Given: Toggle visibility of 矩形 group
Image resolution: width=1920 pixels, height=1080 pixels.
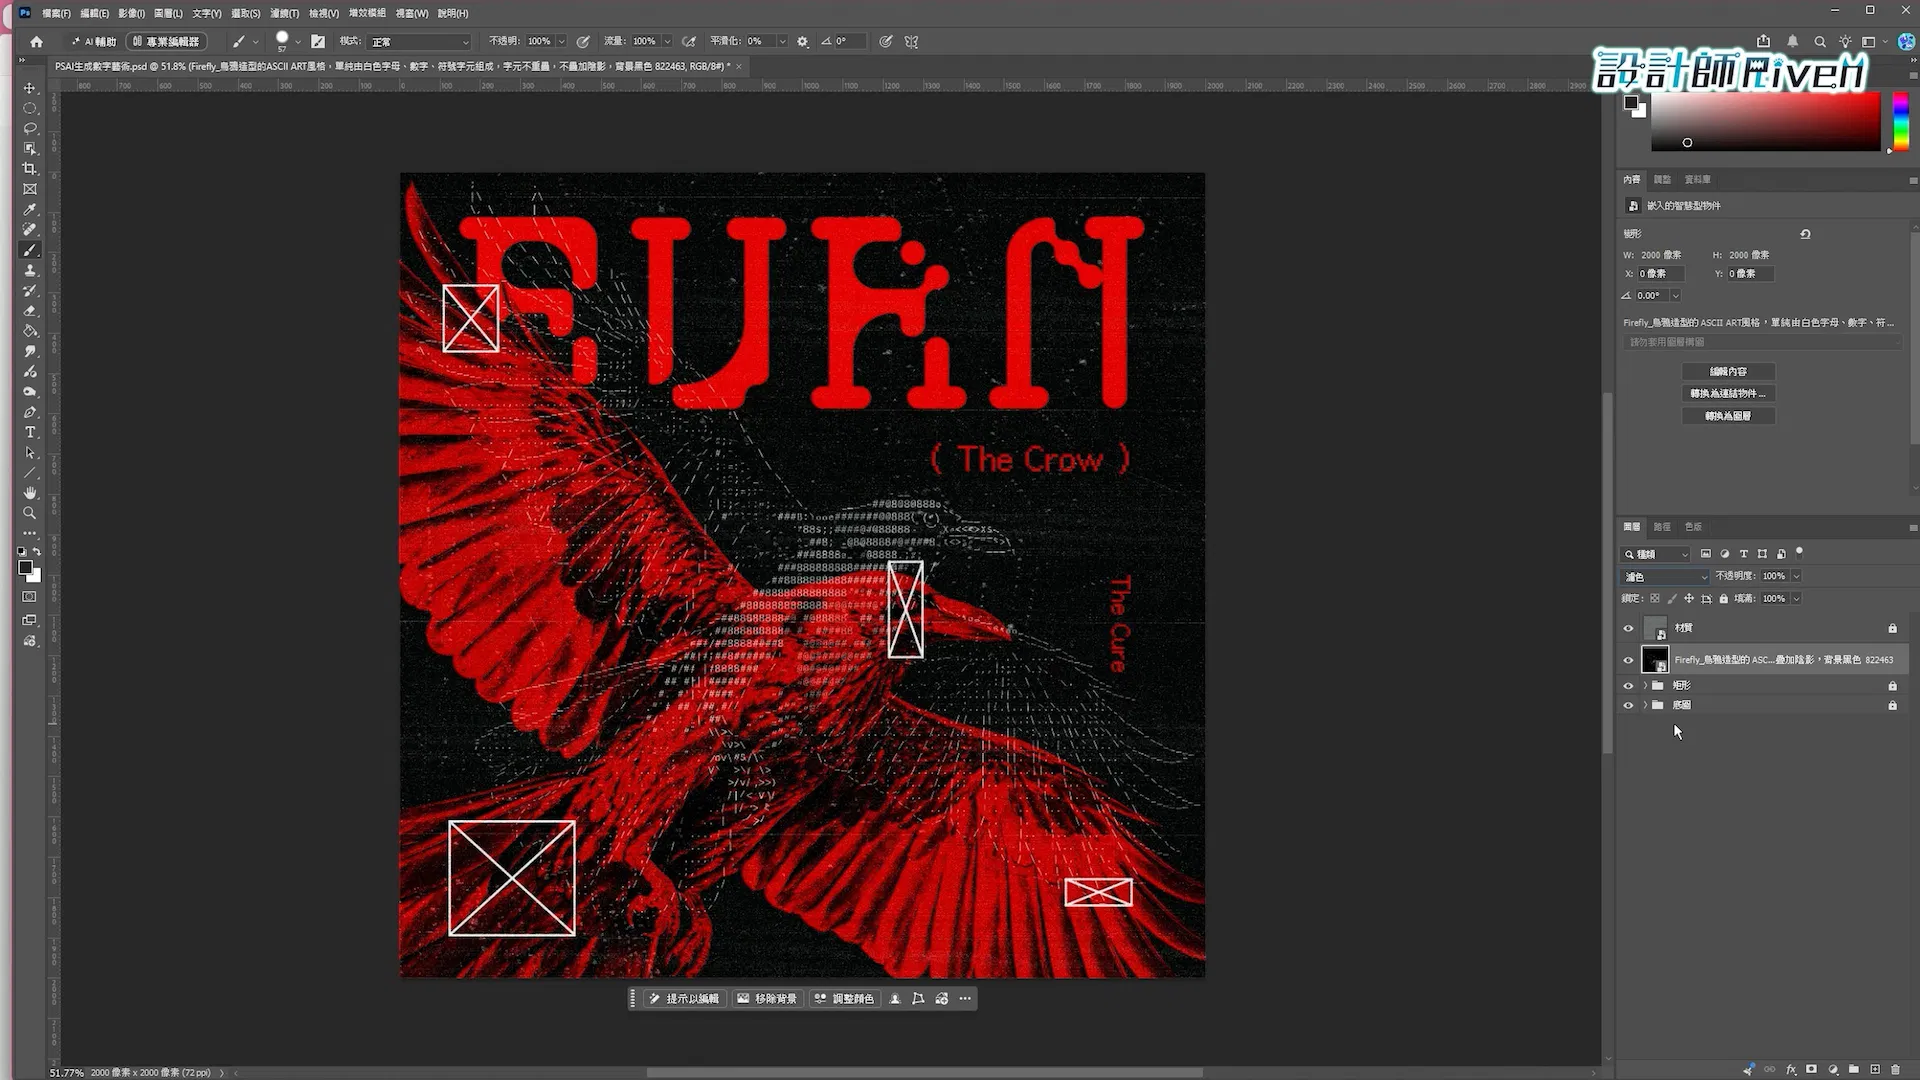Looking at the screenshot, I should (x=1628, y=686).
